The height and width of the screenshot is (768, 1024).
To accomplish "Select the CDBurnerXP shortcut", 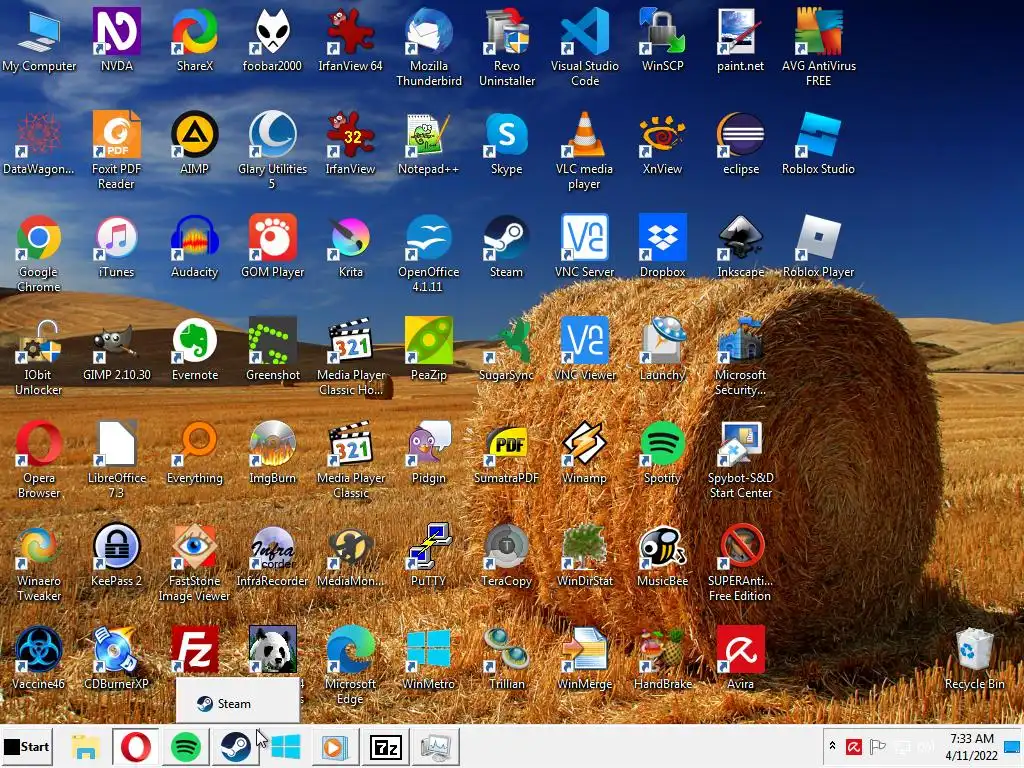I will pos(116,658).
